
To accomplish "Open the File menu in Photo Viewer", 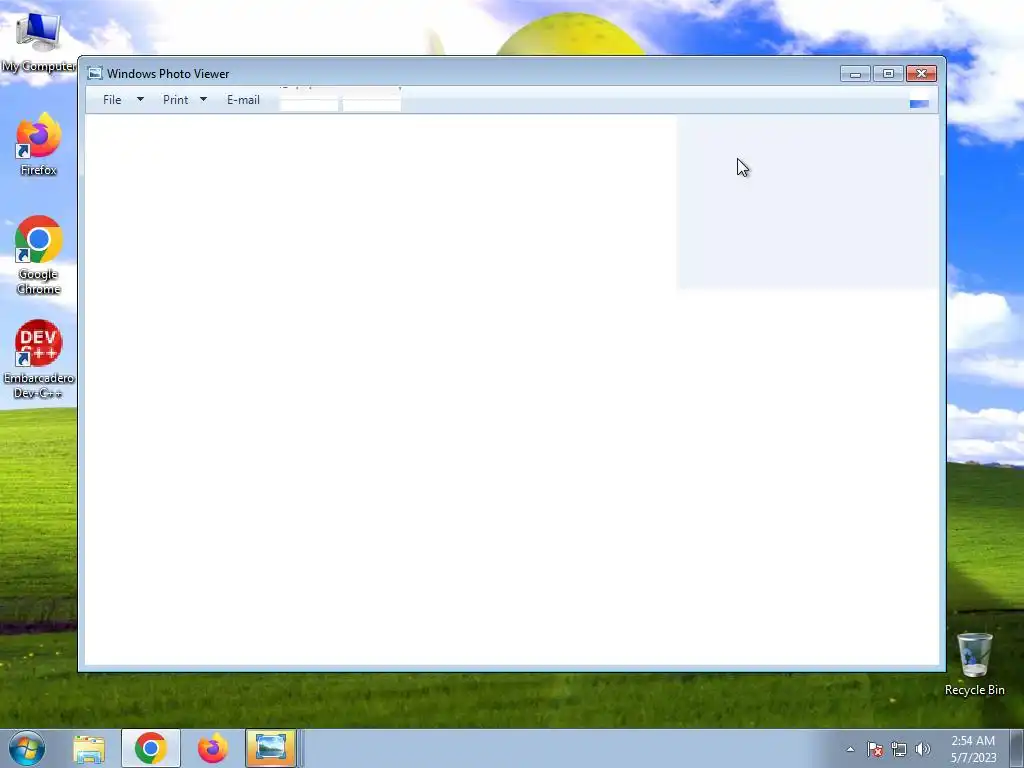I will point(112,100).
